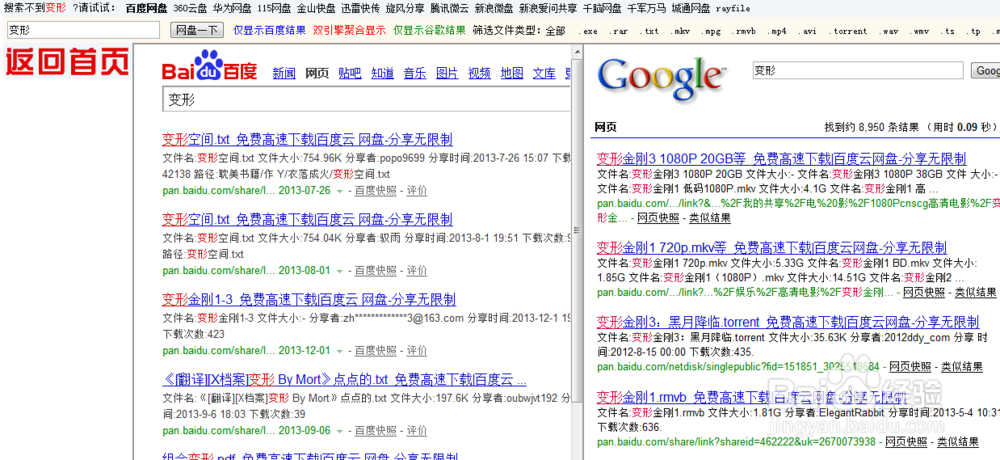Click the Baidu pane vertical scrollbar
The height and width of the screenshot is (460, 1000).
click(577, 230)
